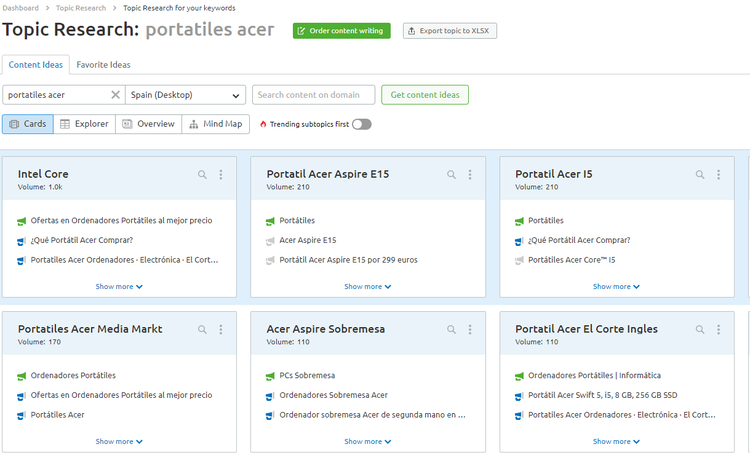Open three-dot menu on Portatil Acer I5 card
This screenshot has width=750, height=463.
[x=718, y=175]
